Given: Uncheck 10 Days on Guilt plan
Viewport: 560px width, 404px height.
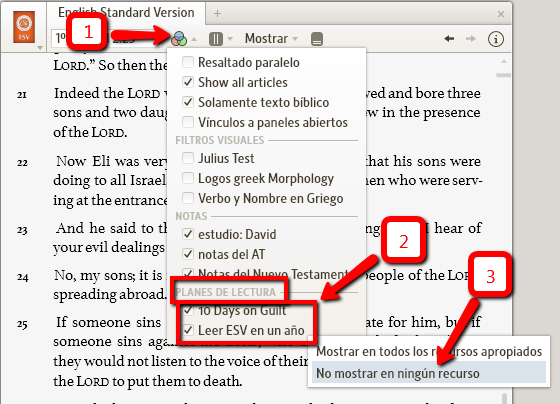Looking at the screenshot, I should [188, 310].
